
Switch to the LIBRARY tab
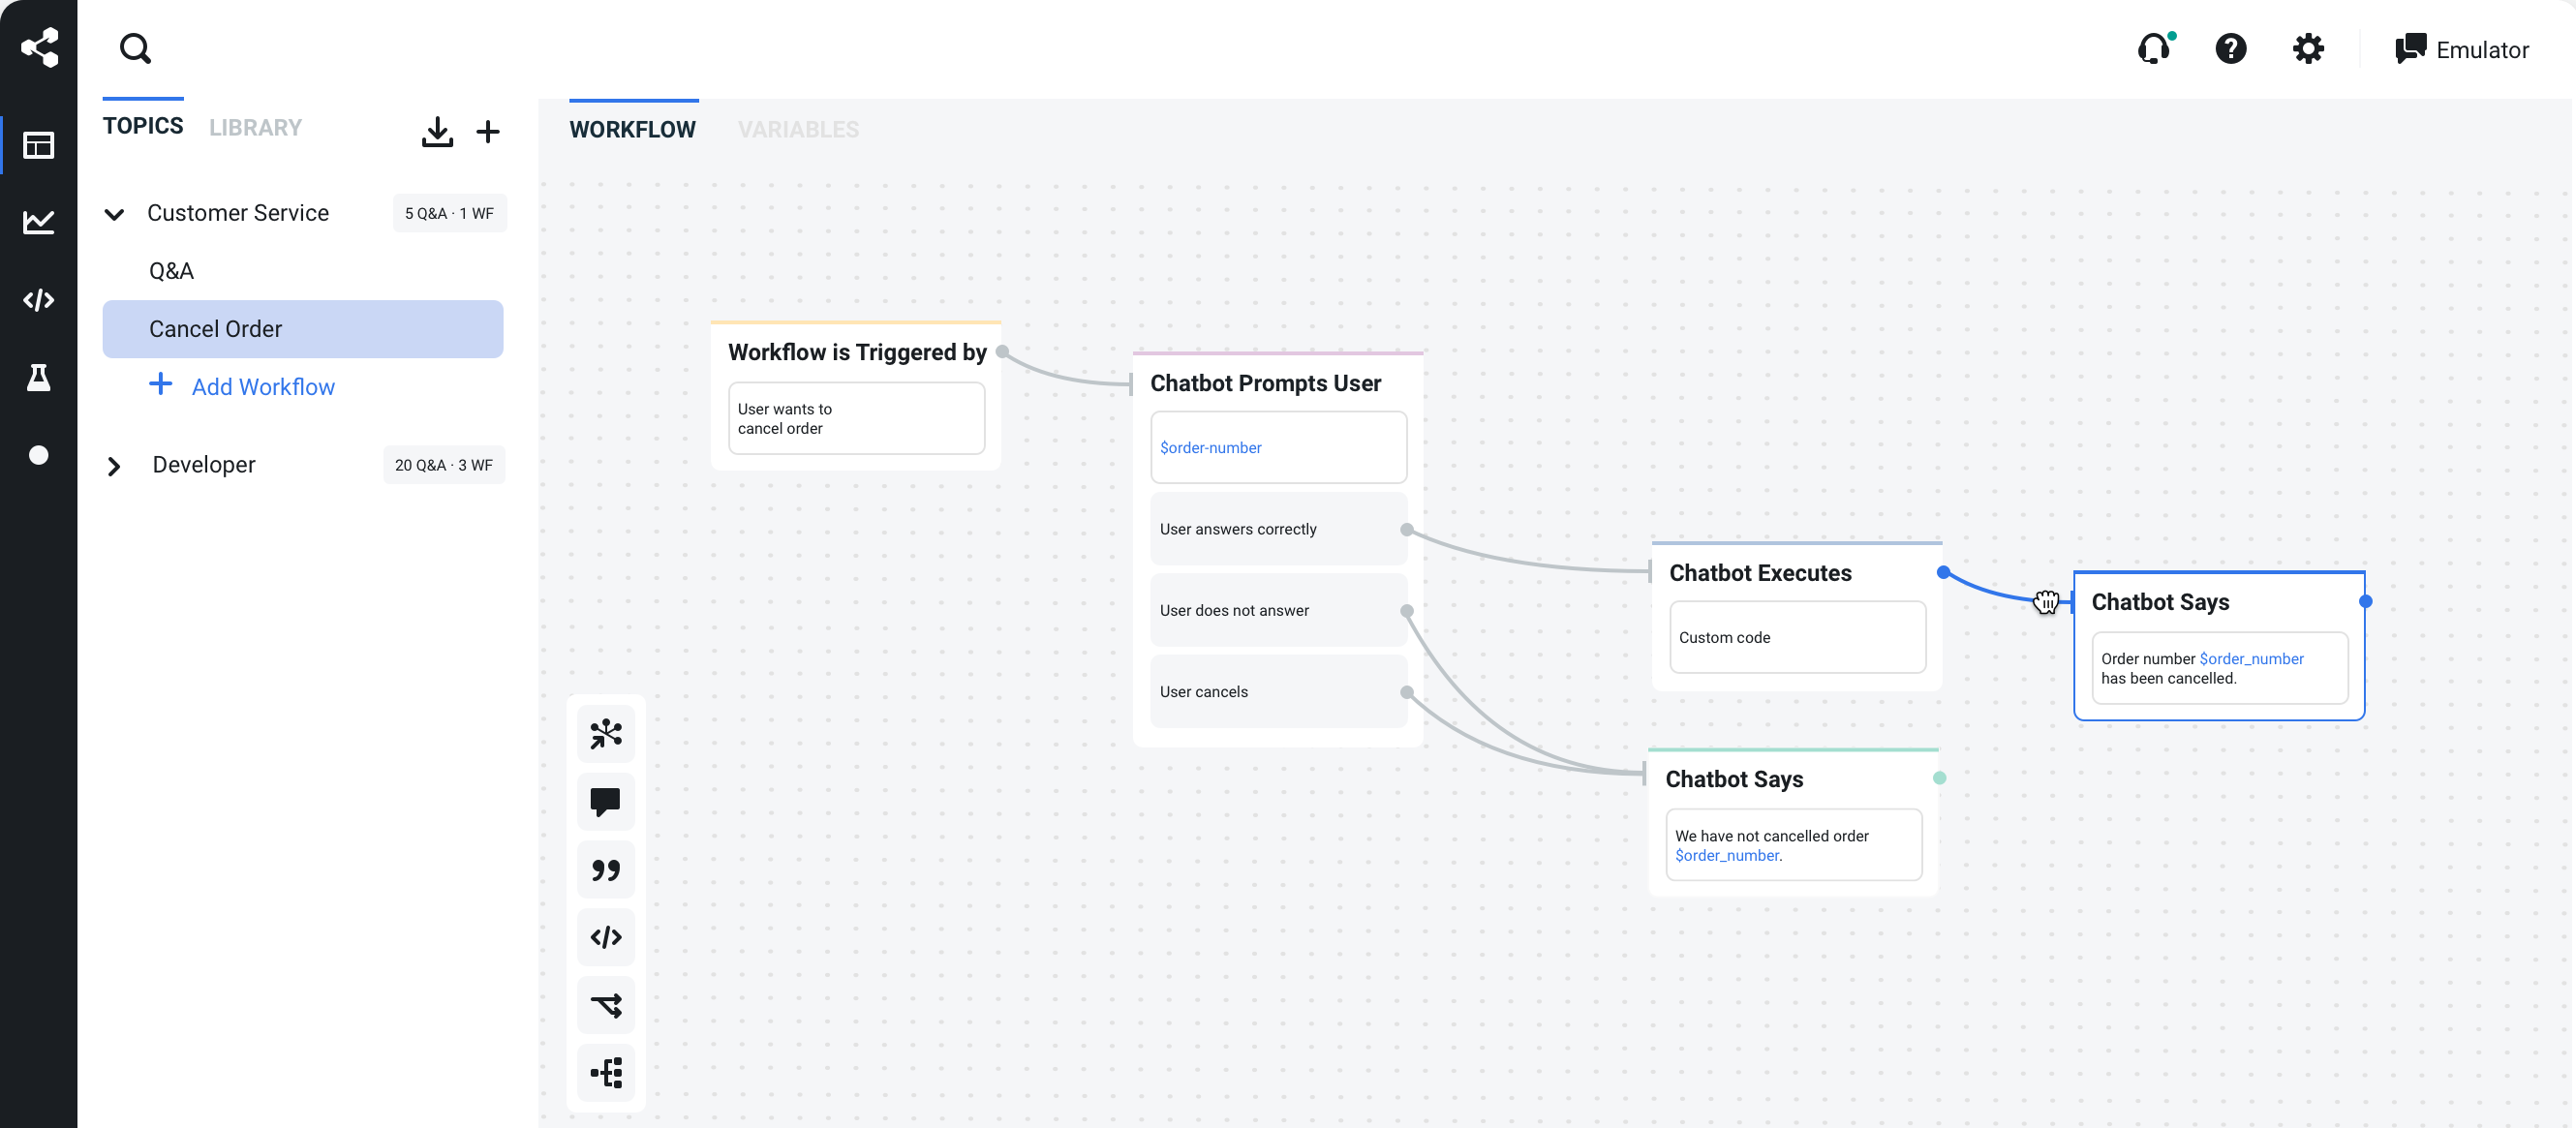255,128
